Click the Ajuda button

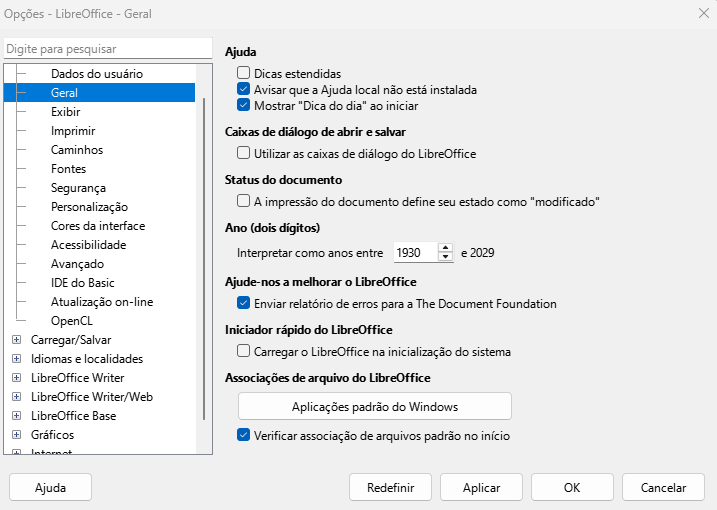(50, 488)
